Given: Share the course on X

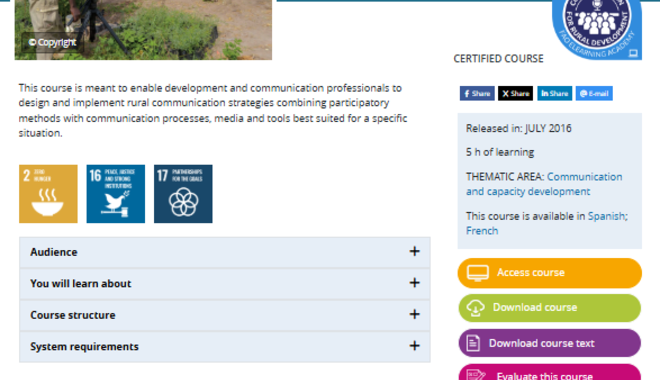Looking at the screenshot, I should point(515,93).
